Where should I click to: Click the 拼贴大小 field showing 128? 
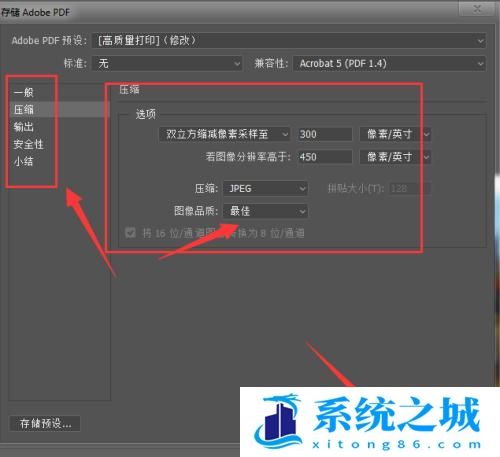(409, 189)
